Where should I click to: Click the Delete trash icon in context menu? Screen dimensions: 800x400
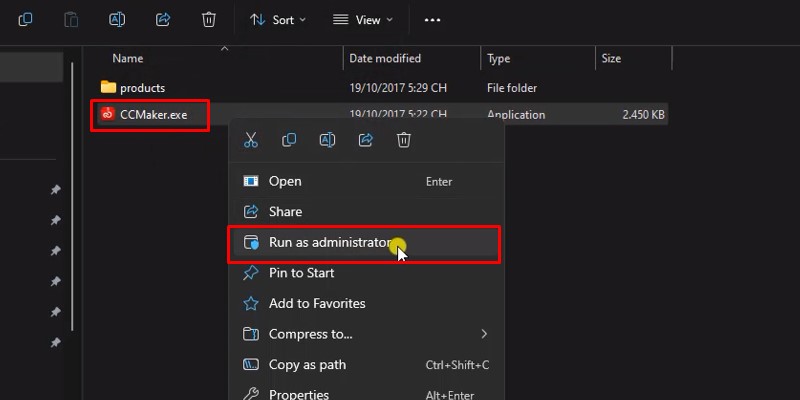[404, 140]
